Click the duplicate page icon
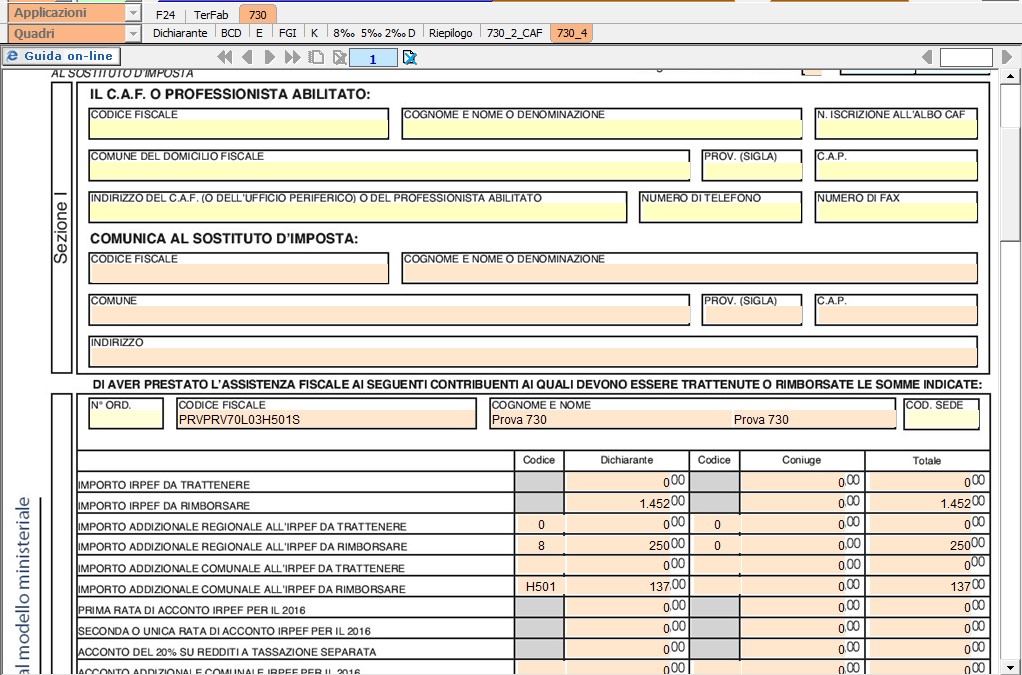The image size is (1022, 675). pyautogui.click(x=316, y=57)
